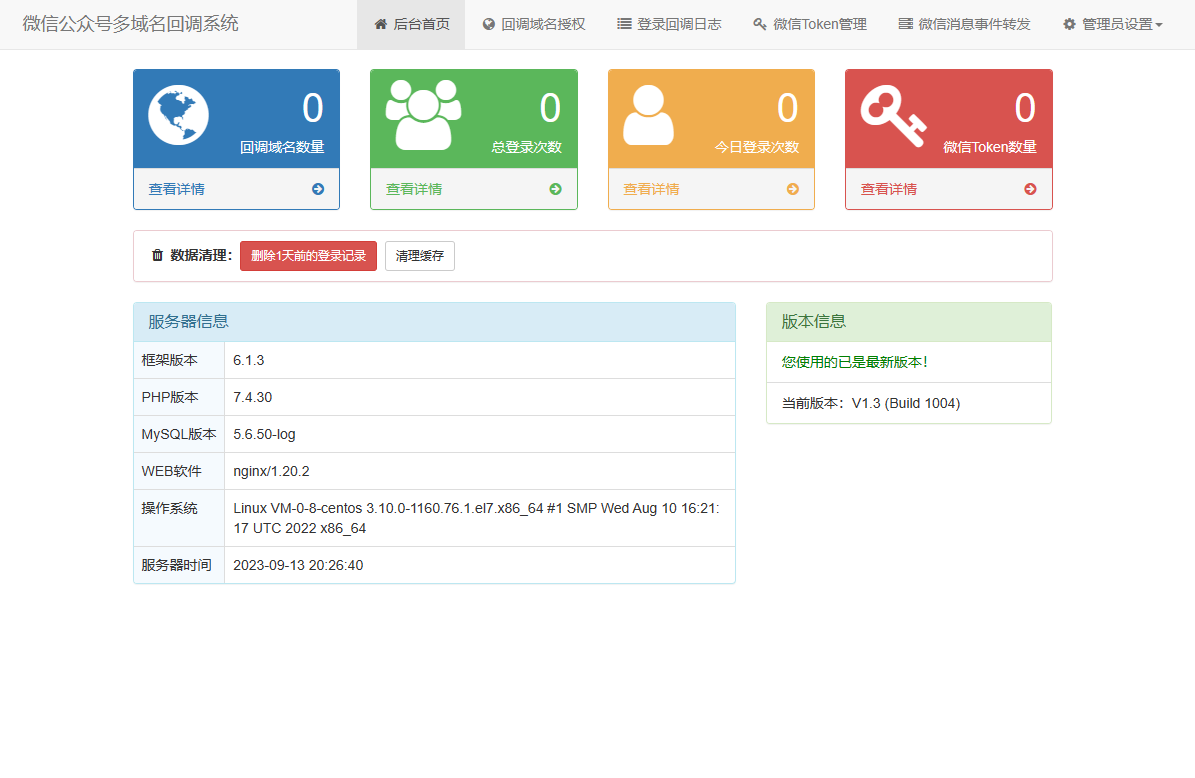This screenshot has width=1195, height=778.
Task: Click the orange arrow circle icon under 今日登录次数
Action: coord(793,189)
